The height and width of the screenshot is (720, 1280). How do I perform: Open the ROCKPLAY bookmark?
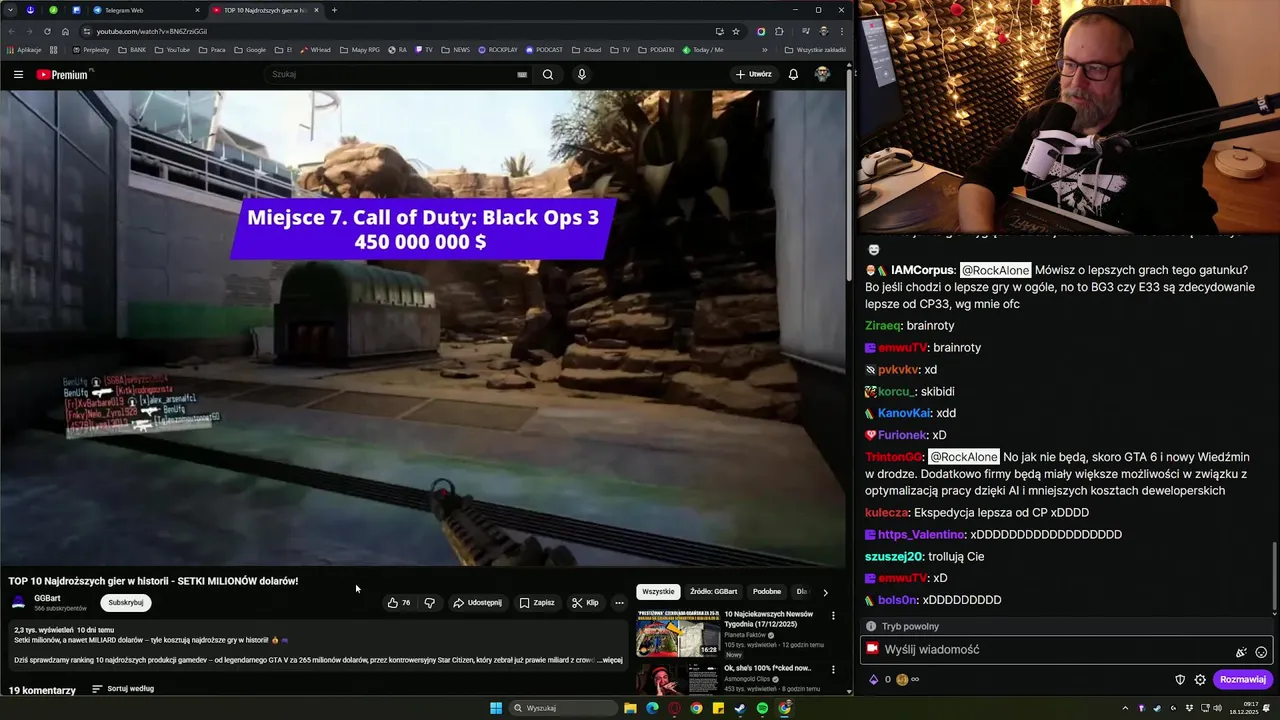click(498, 50)
